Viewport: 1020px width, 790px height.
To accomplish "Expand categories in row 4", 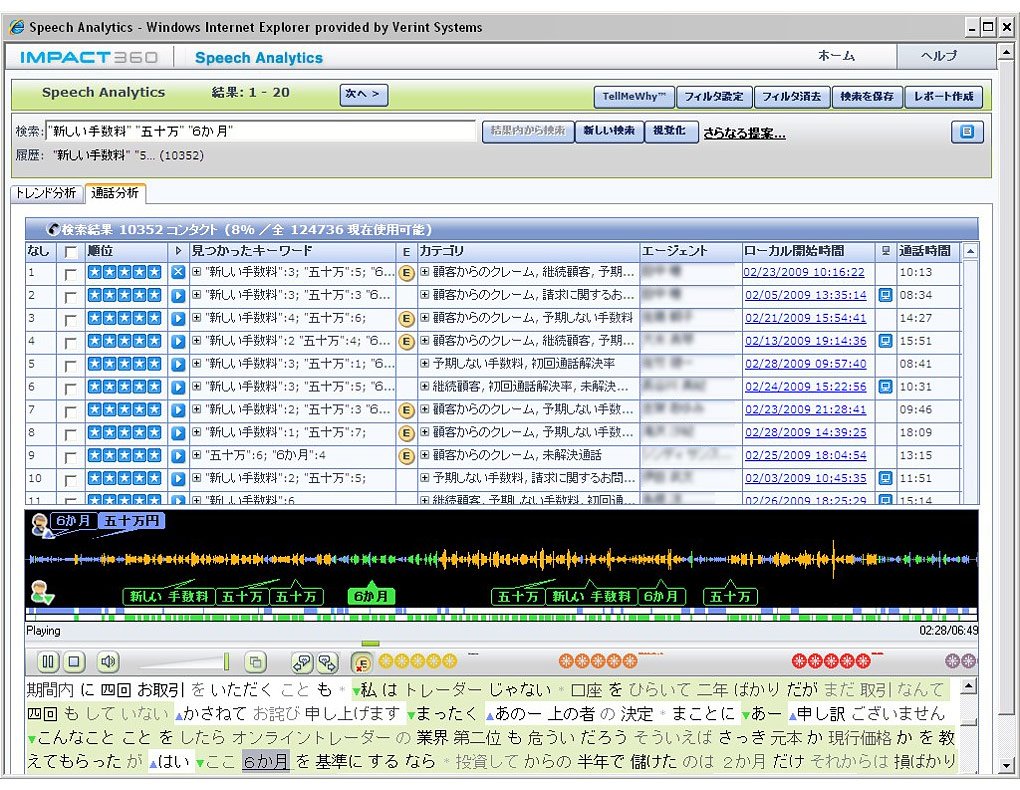I will (425, 340).
